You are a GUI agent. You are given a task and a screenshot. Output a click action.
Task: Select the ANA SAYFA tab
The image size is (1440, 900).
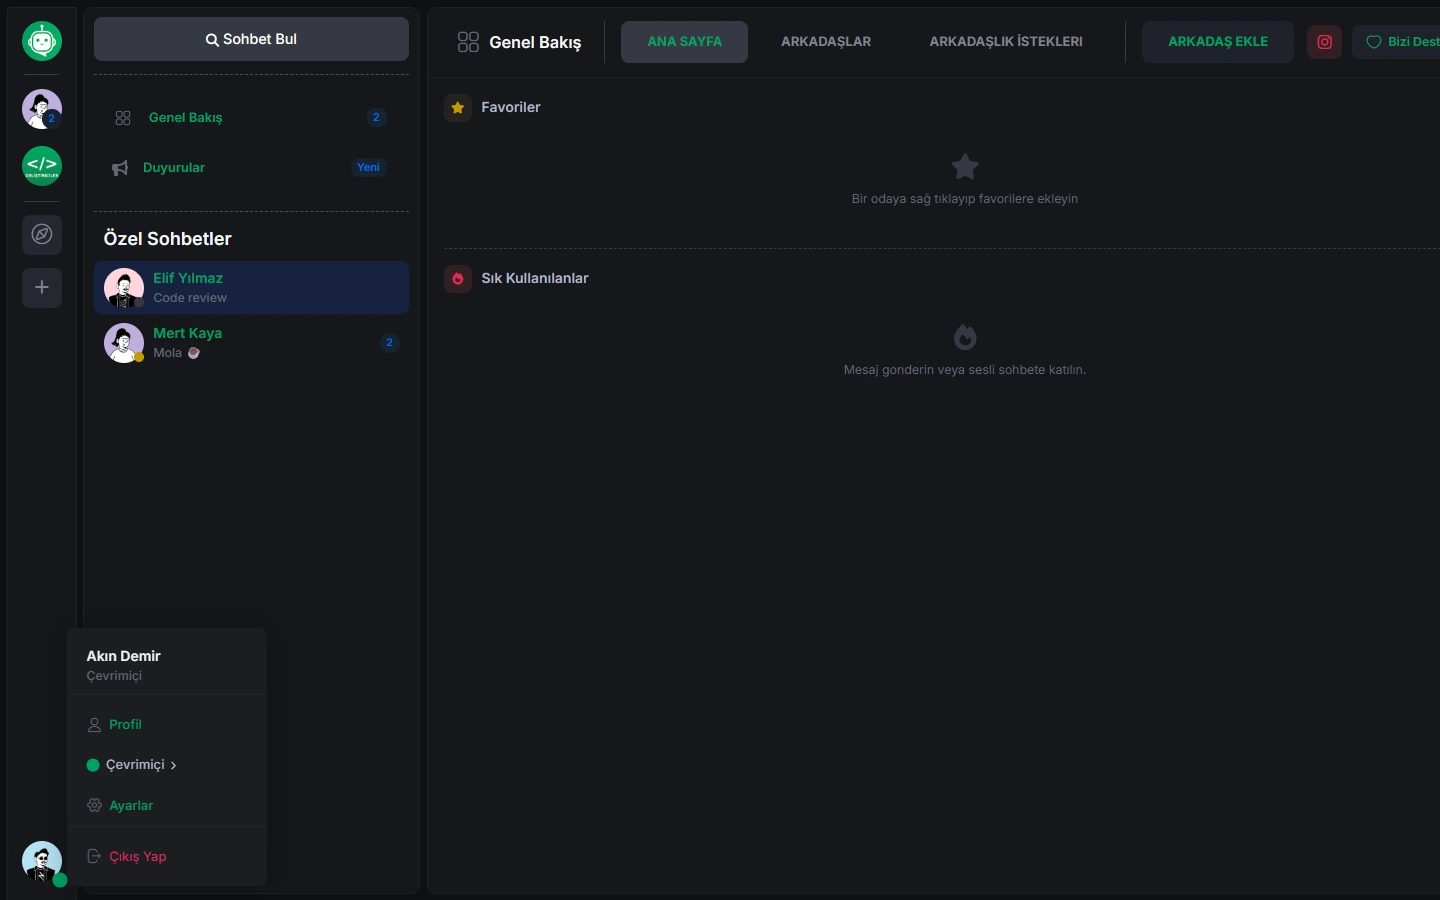[684, 42]
